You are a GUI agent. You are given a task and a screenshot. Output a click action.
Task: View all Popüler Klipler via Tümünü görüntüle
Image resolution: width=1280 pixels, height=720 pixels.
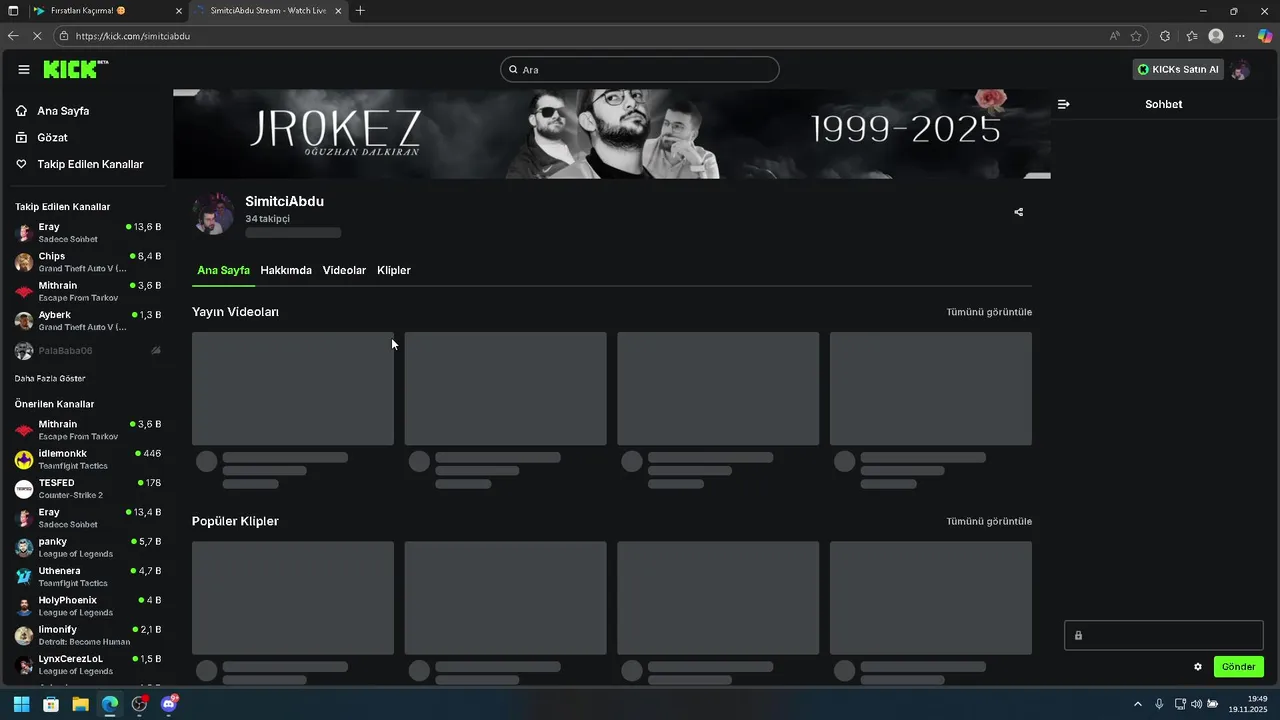click(x=989, y=521)
